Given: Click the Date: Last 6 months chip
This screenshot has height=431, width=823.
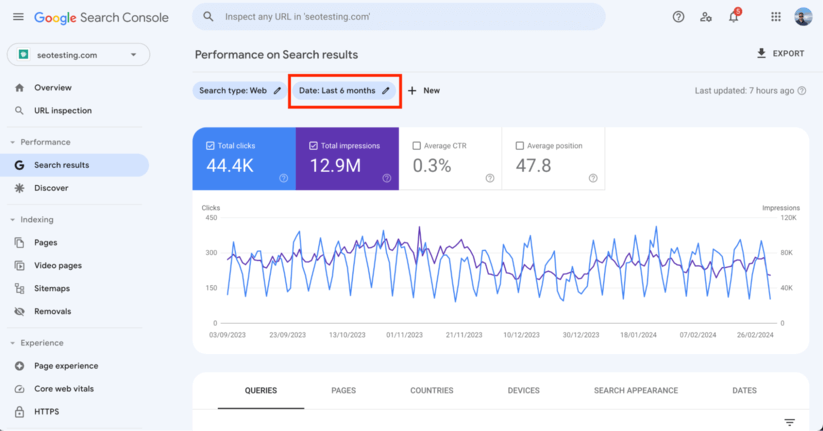Looking at the screenshot, I should pos(344,91).
